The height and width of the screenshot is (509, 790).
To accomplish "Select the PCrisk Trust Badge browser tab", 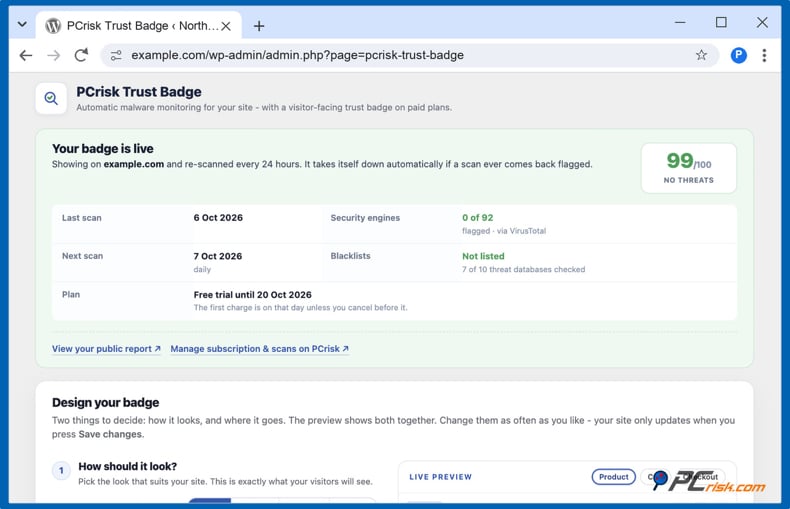I will 139,26.
